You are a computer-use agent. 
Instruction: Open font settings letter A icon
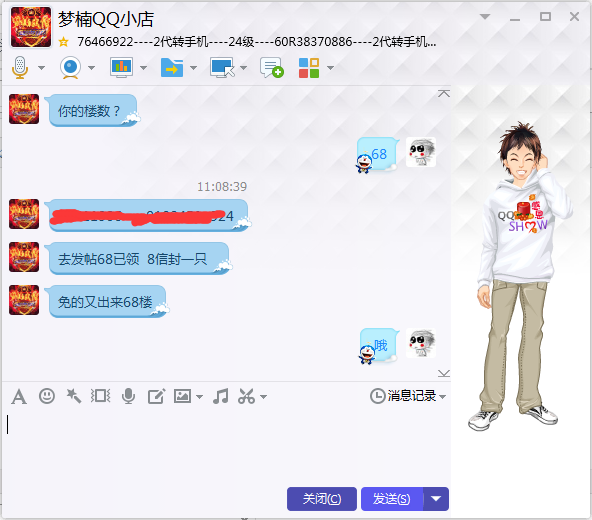tap(19, 397)
